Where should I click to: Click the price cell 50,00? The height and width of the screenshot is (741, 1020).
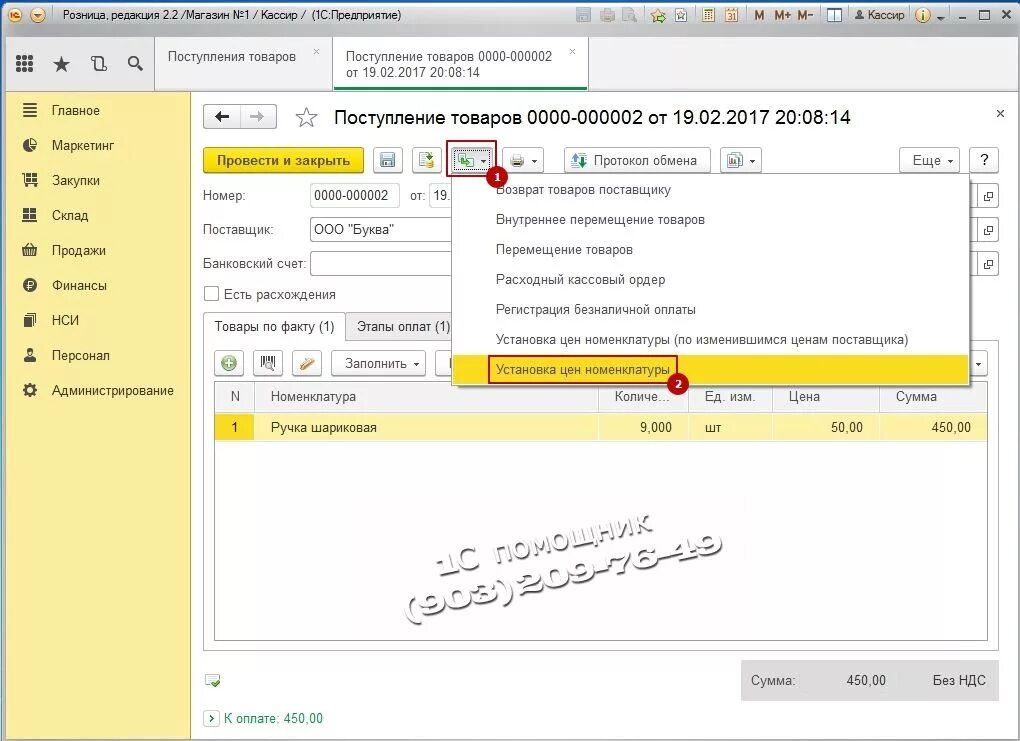coord(826,427)
